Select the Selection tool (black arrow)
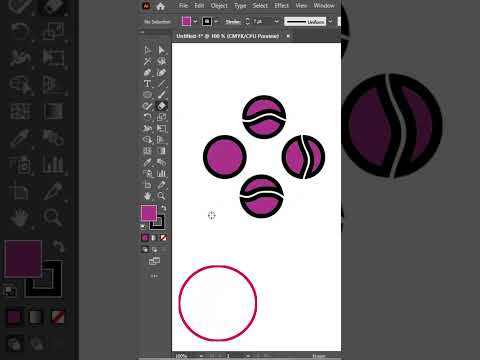The height and width of the screenshot is (360, 480). [148, 50]
